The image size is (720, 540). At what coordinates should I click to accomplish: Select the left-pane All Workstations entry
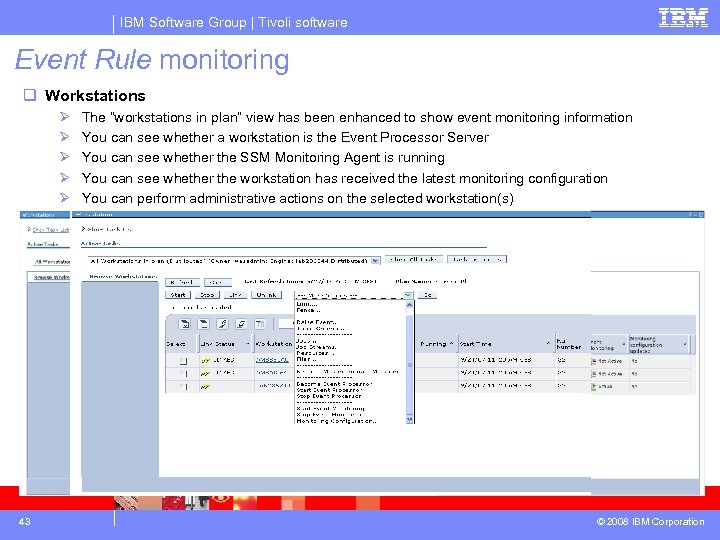(52, 262)
